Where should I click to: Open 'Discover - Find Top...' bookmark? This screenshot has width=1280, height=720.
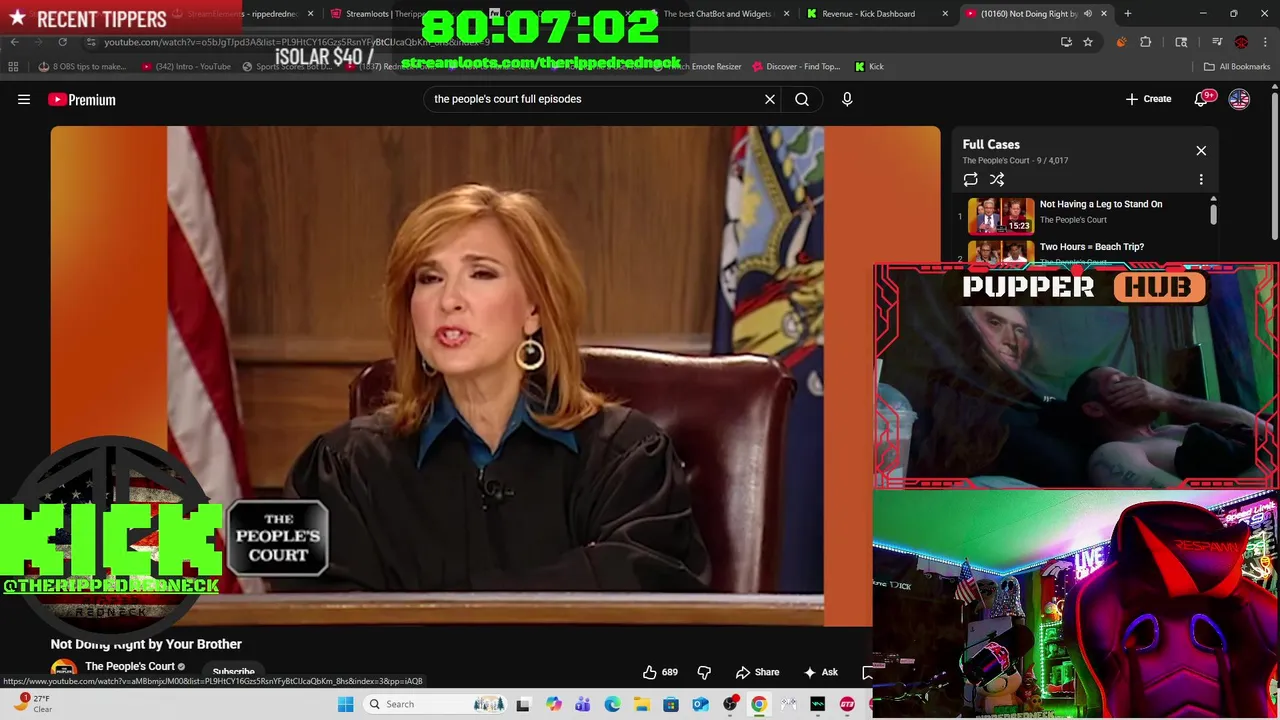(796, 67)
